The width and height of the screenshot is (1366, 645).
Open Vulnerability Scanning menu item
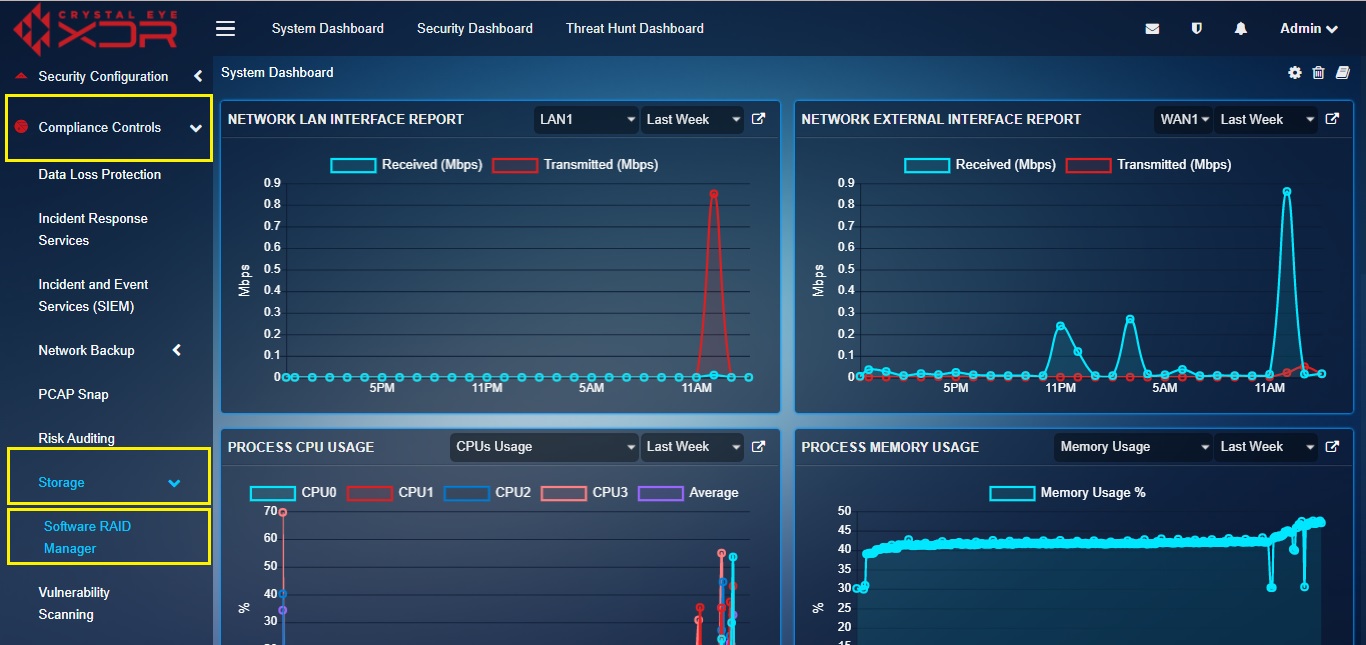74,603
